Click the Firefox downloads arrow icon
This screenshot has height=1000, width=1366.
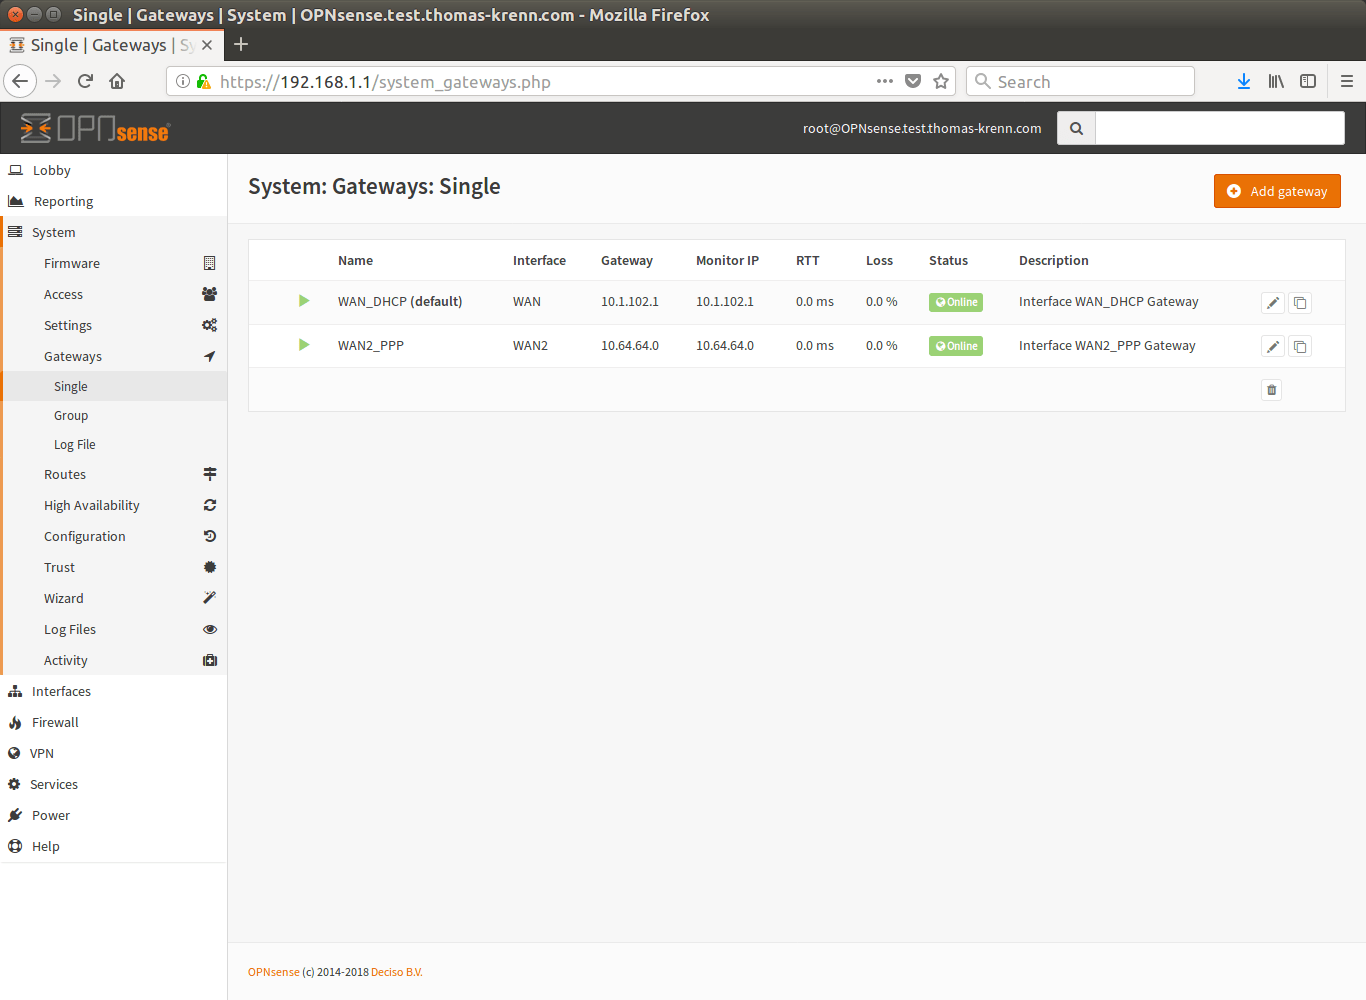coord(1243,82)
